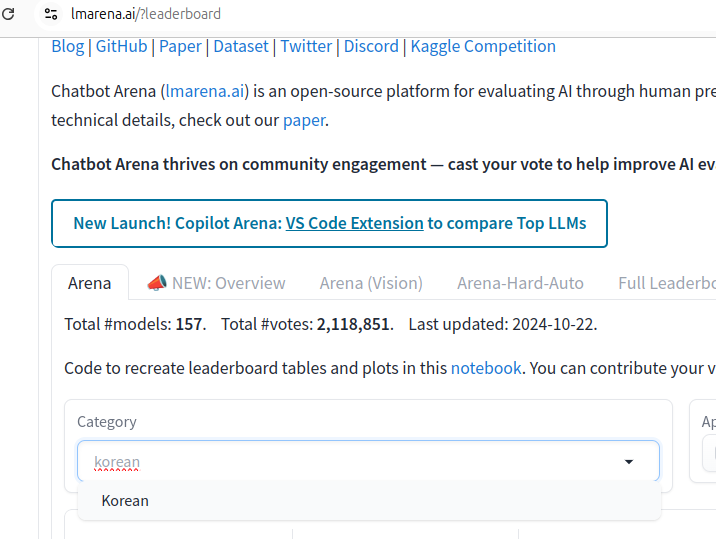The image size is (716, 539).
Task: Open the lowercase paper link in technical details
Action: 304,121
